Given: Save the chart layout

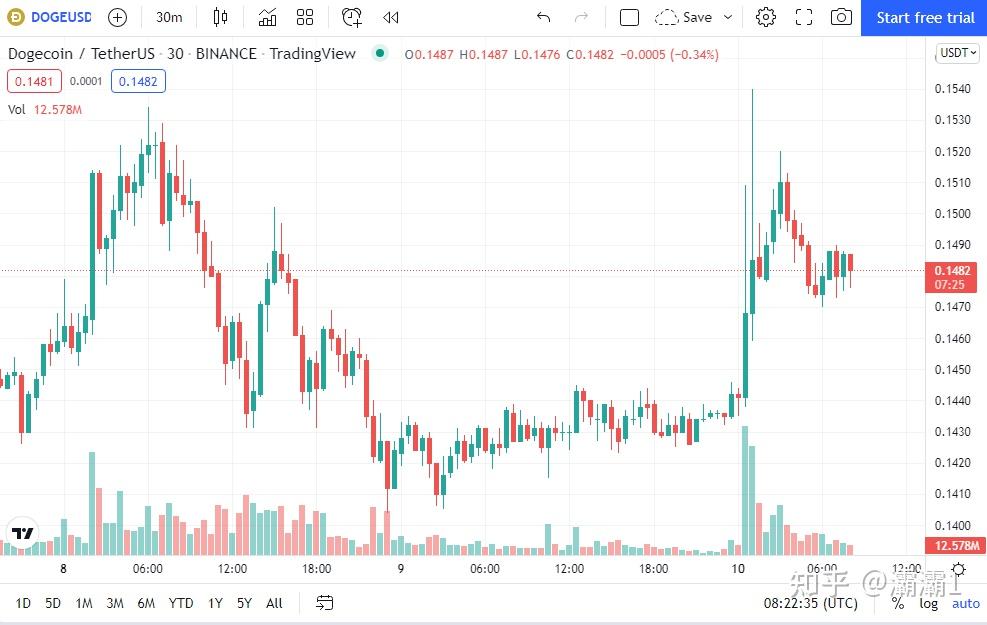Looking at the screenshot, I should (x=684, y=17).
